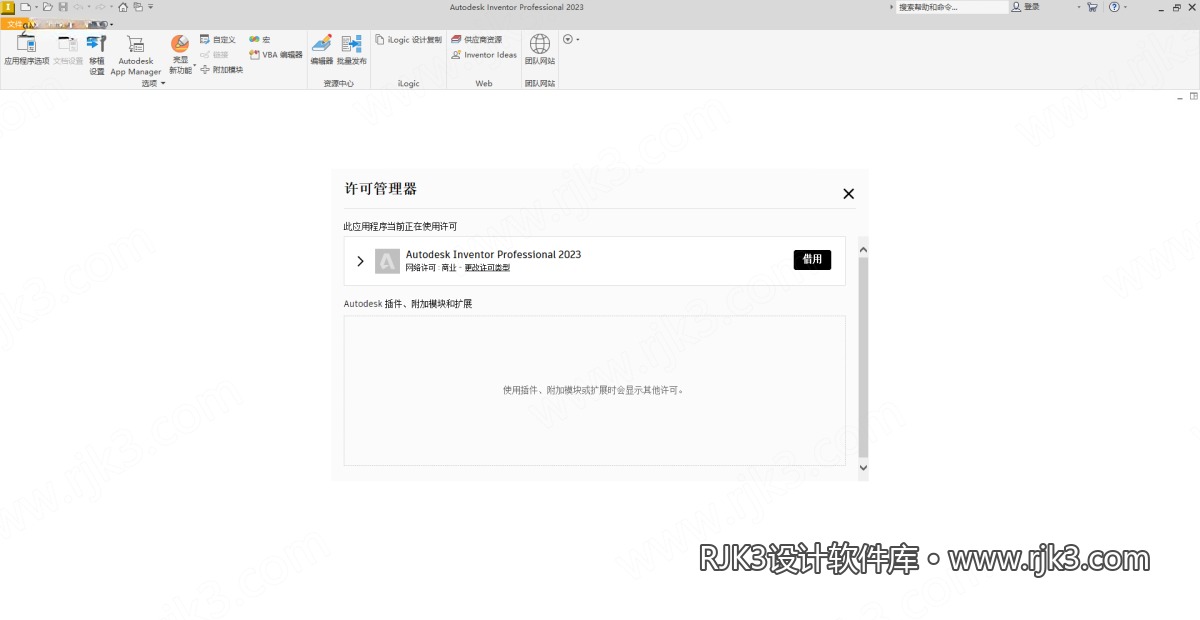The height and width of the screenshot is (620, 1200).
Task: Click the Home house icon
Action: click(122, 7)
